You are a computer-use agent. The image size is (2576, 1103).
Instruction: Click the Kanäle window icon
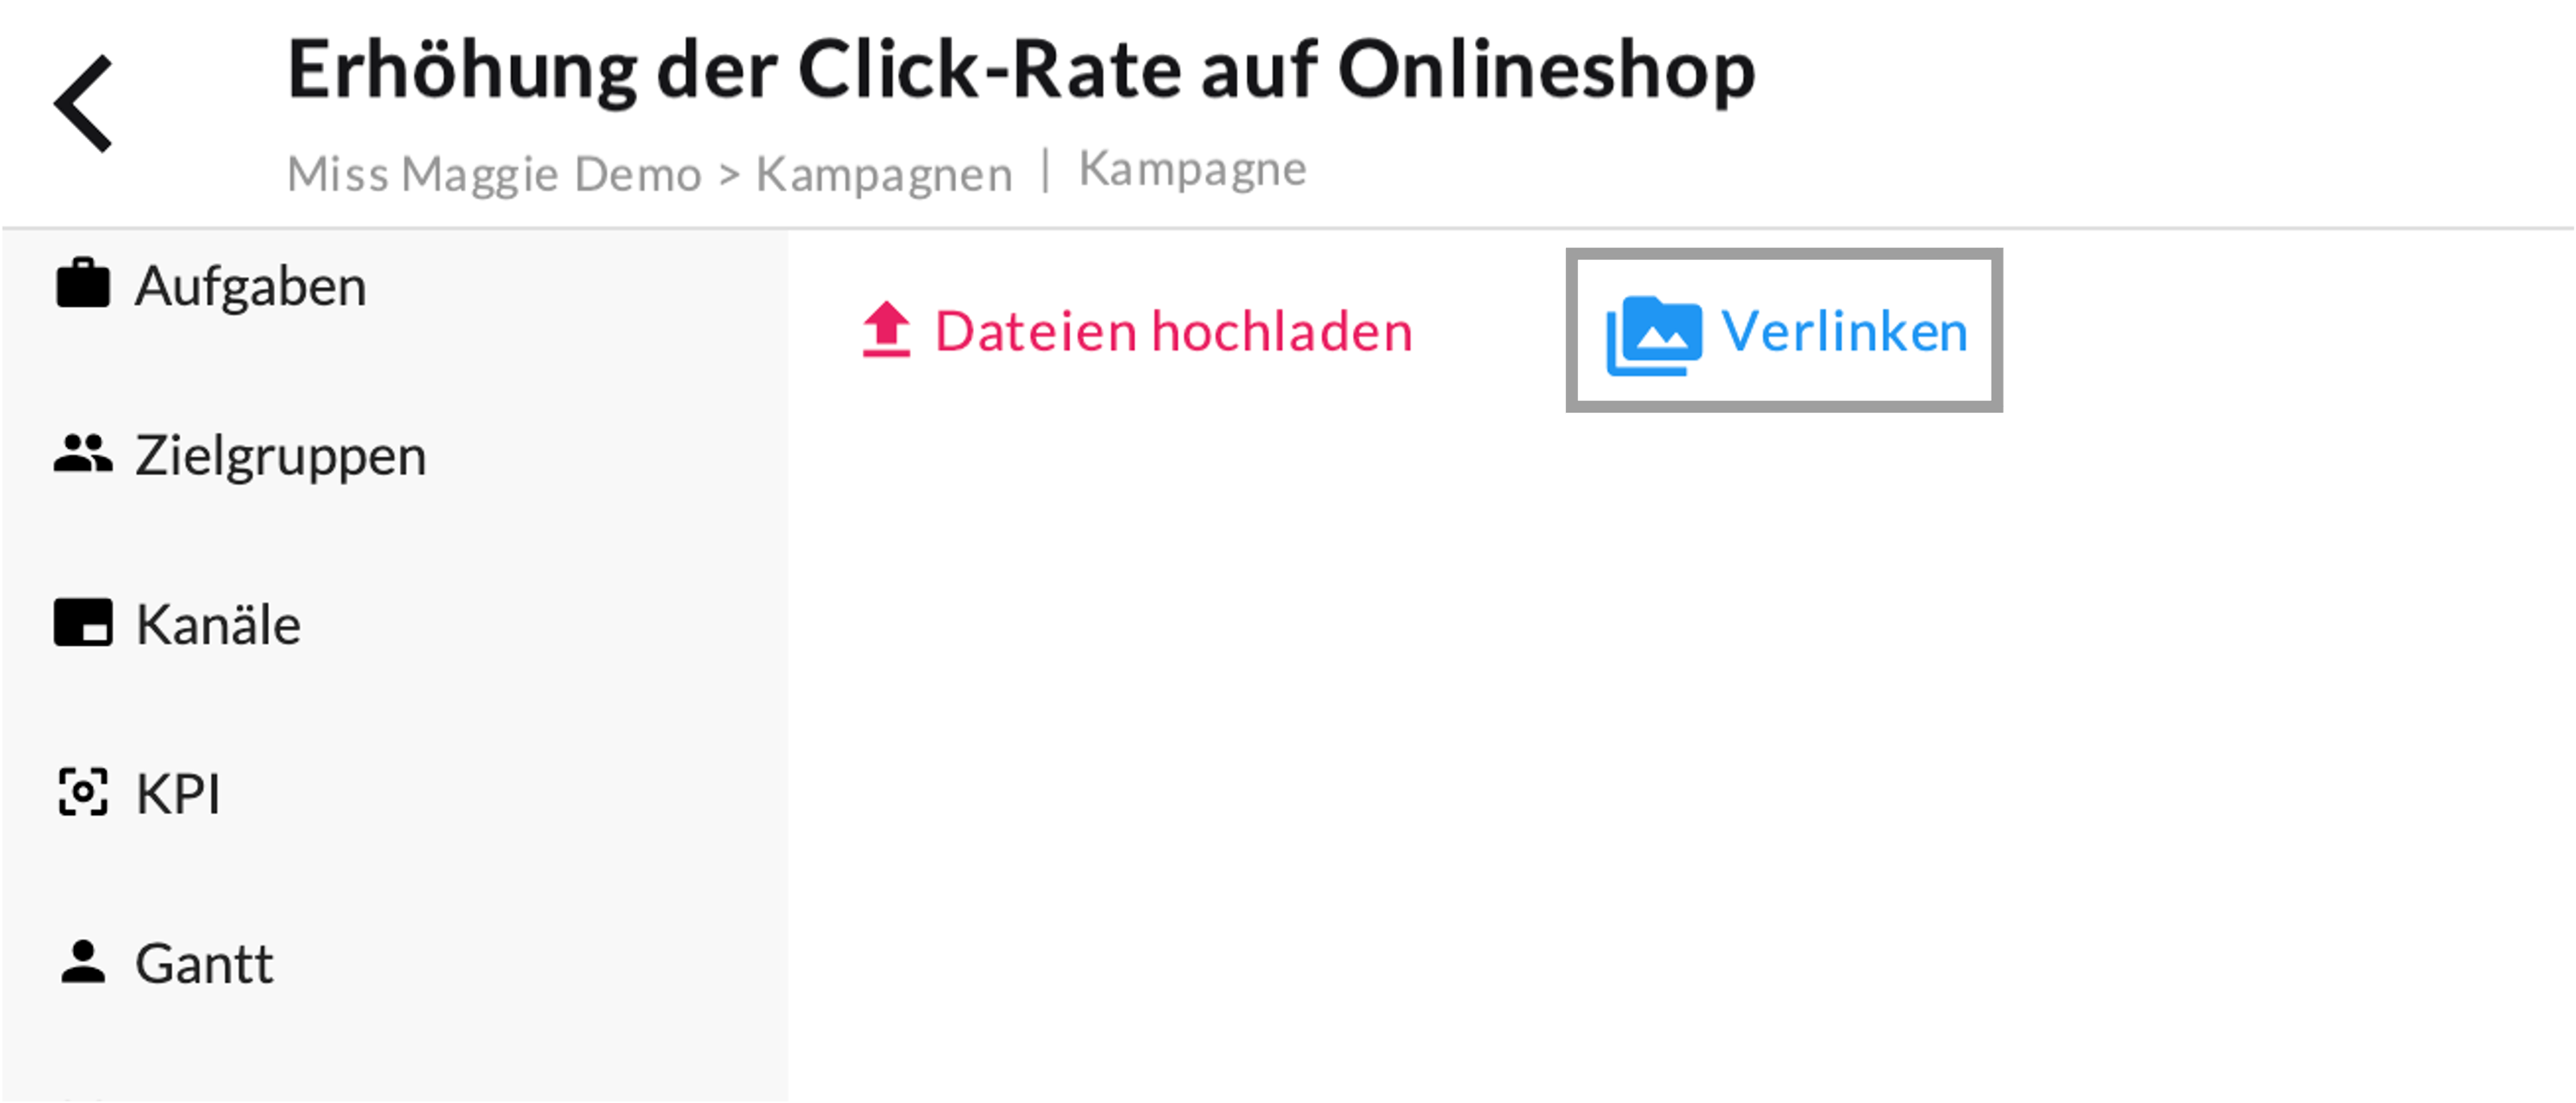(83, 623)
